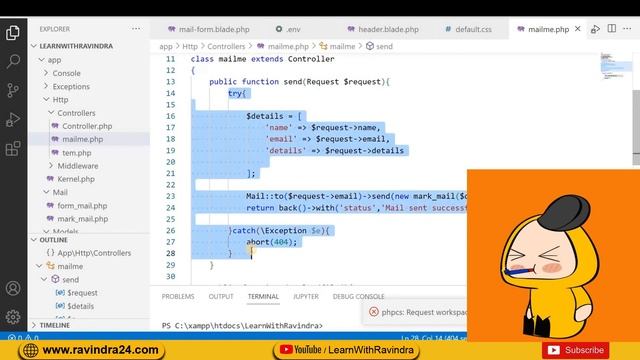The image size is (640, 360).
Task: Expand the Console folder
Action: [66, 73]
